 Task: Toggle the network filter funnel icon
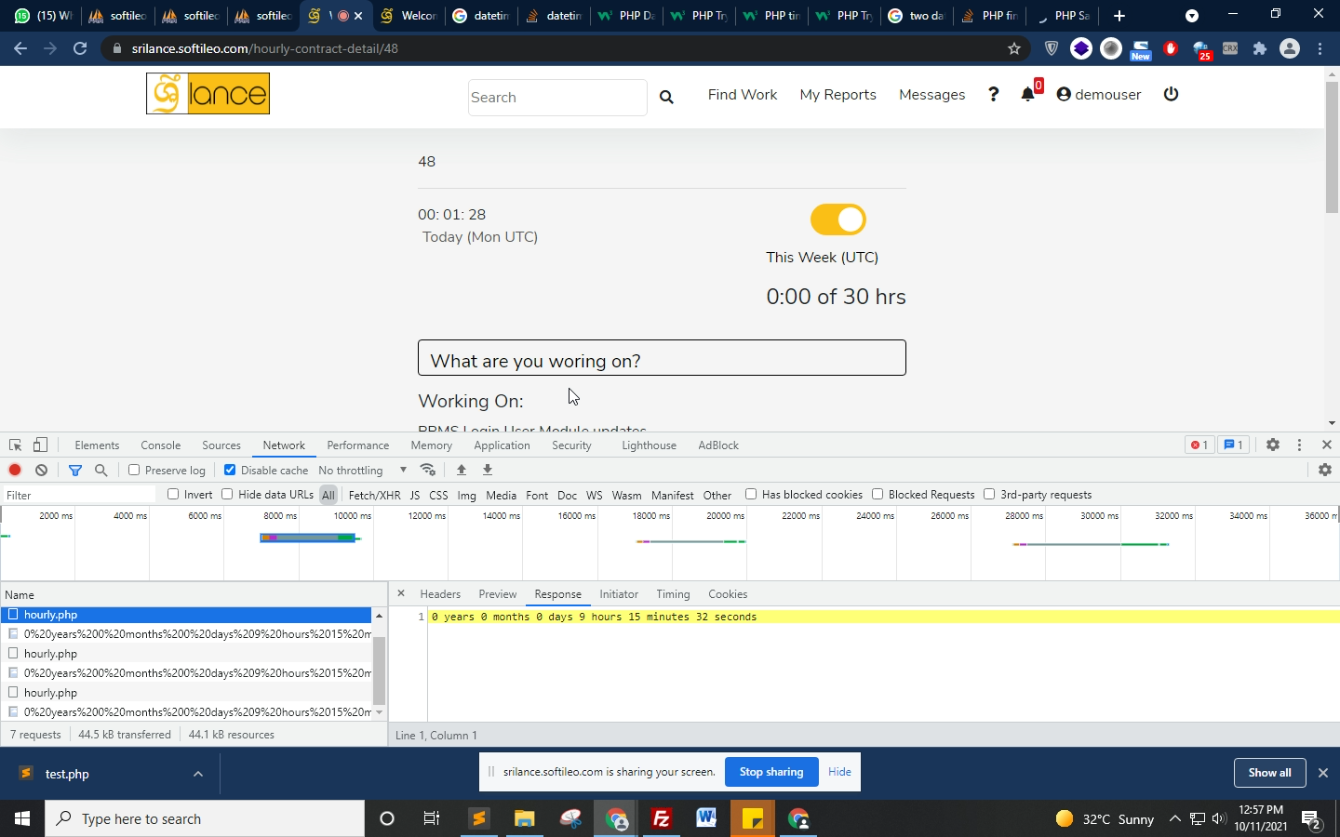point(75,470)
